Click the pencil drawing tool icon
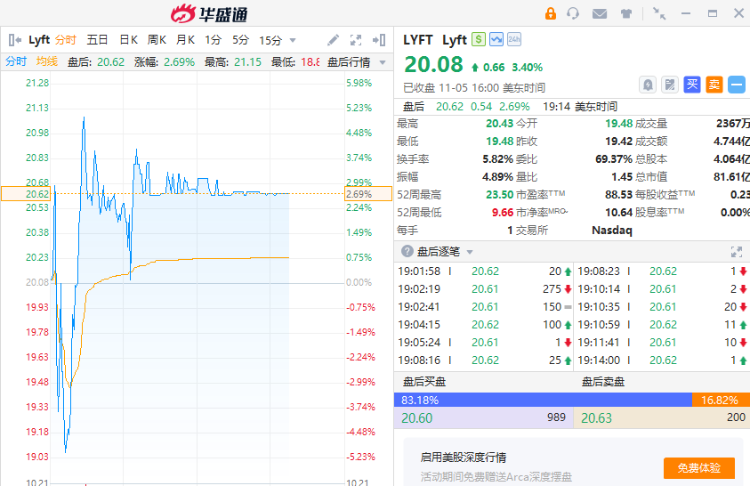The image size is (750, 486). coord(333,40)
